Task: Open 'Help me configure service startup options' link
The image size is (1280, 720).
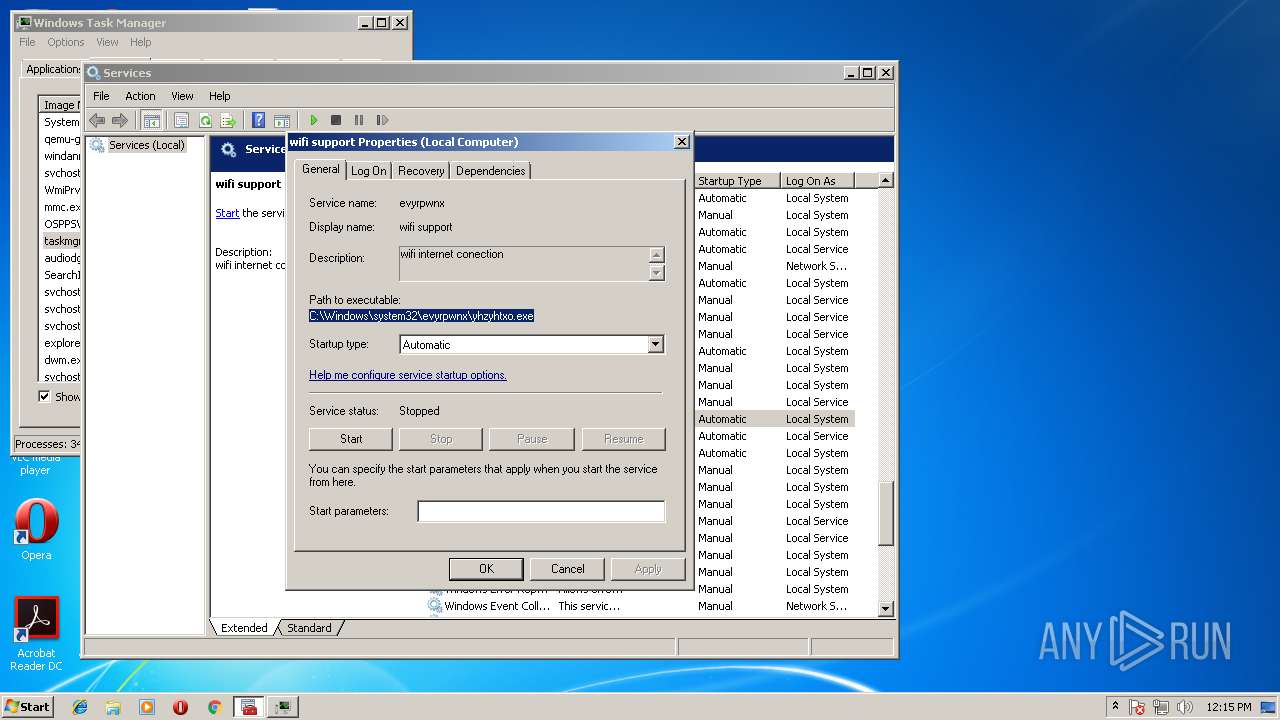Action: point(408,375)
